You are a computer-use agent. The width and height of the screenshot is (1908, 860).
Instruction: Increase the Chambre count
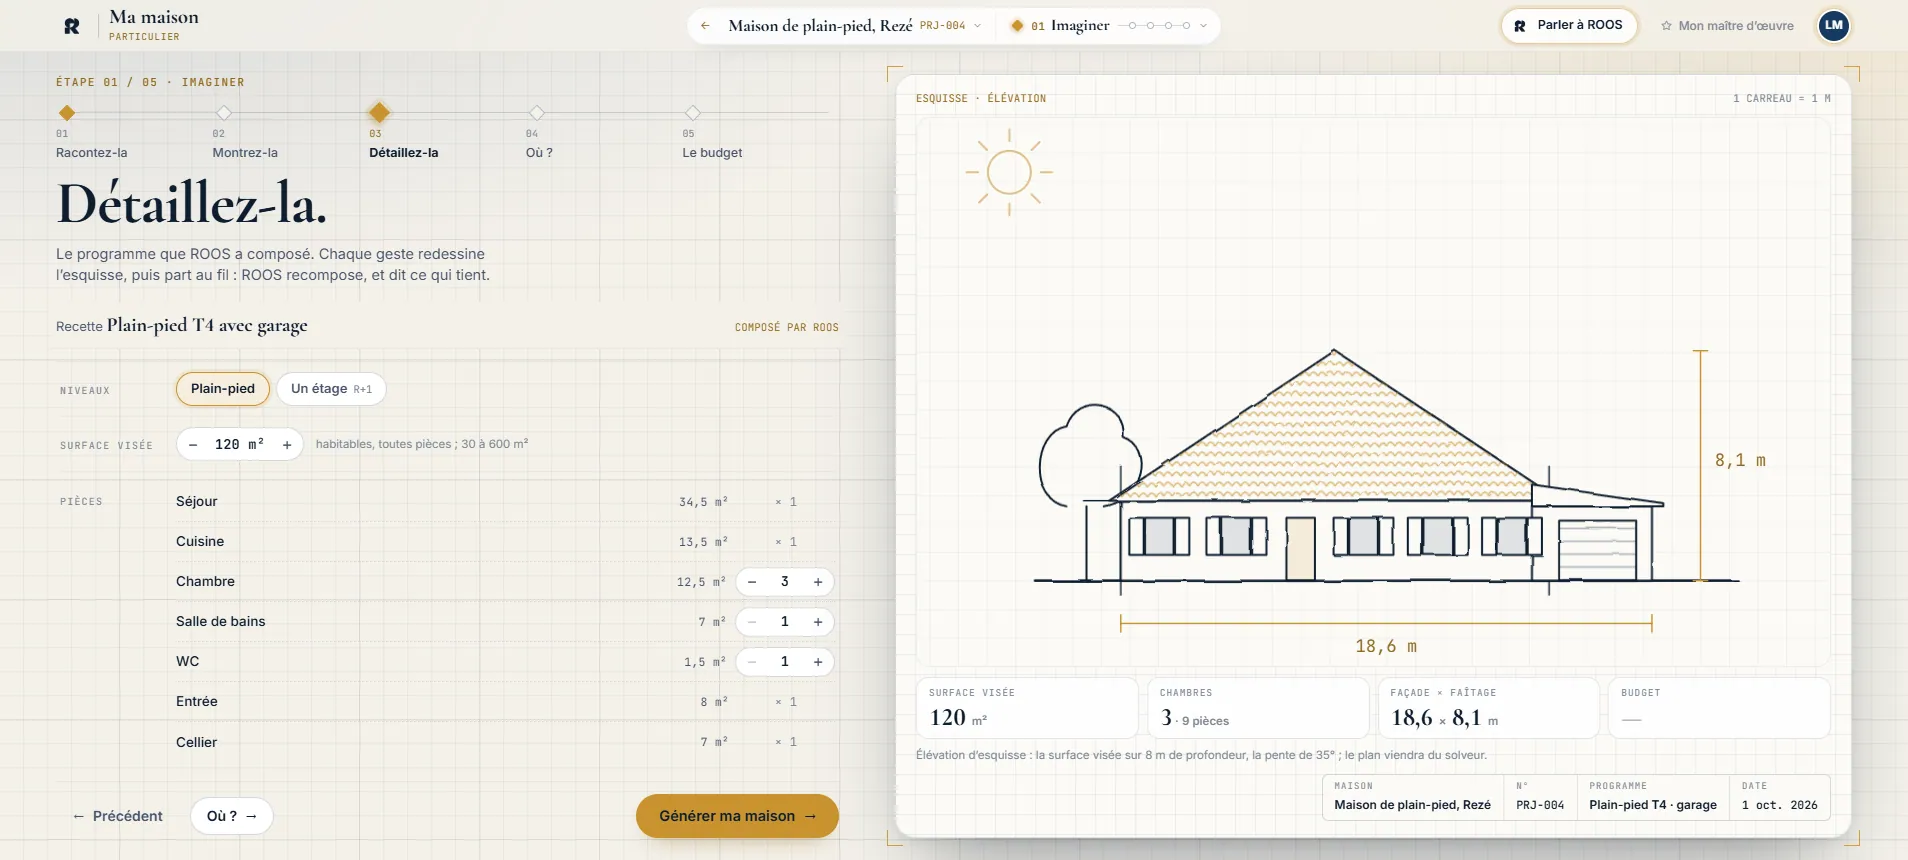coord(818,582)
